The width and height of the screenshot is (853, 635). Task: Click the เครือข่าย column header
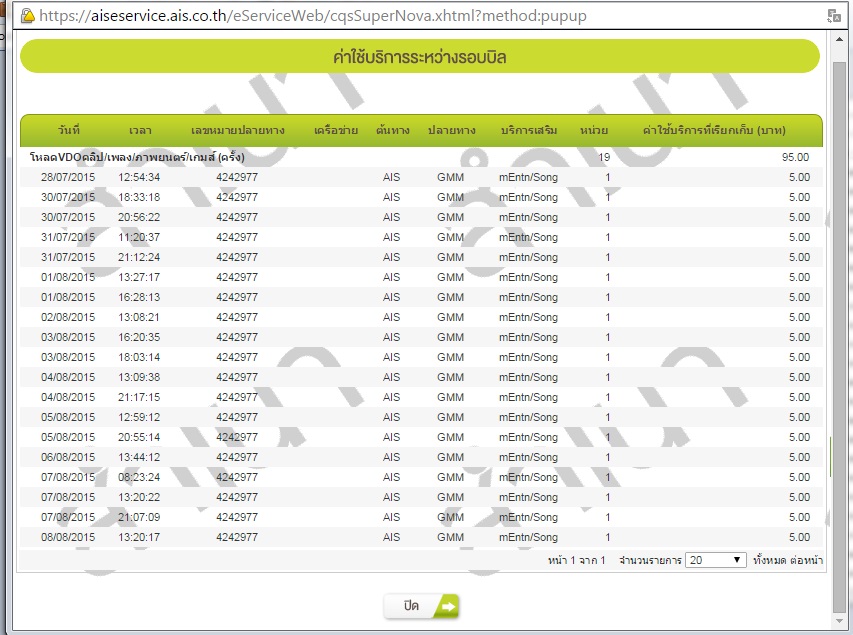(x=336, y=131)
